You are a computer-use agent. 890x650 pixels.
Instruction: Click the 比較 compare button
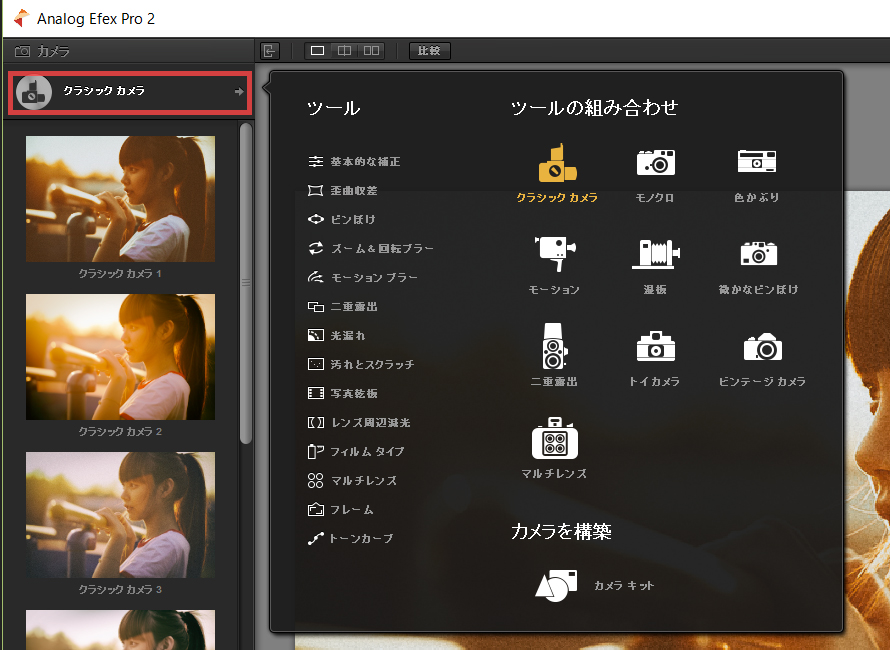[430, 51]
